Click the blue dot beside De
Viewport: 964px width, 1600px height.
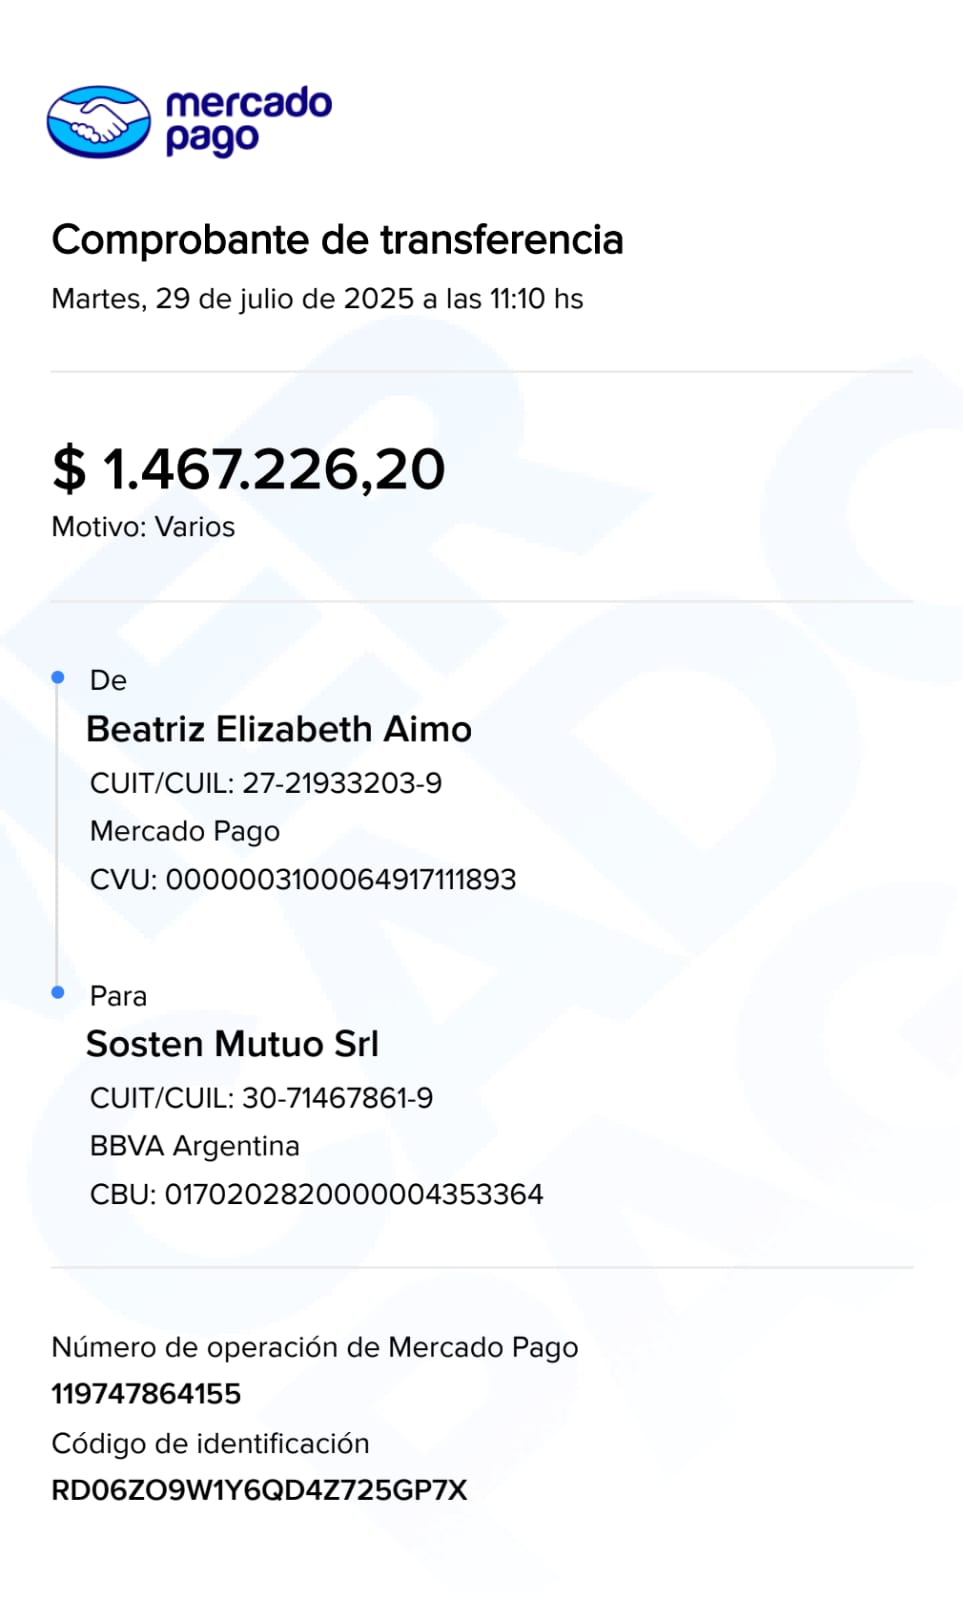point(58,678)
